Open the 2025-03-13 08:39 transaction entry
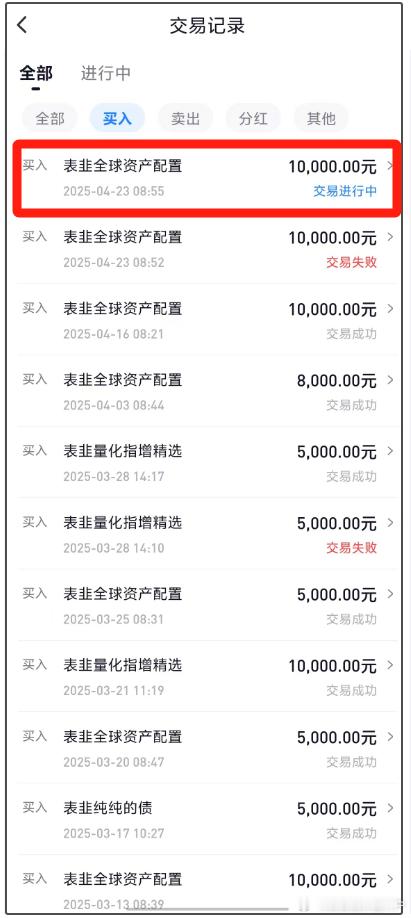 tap(208, 885)
